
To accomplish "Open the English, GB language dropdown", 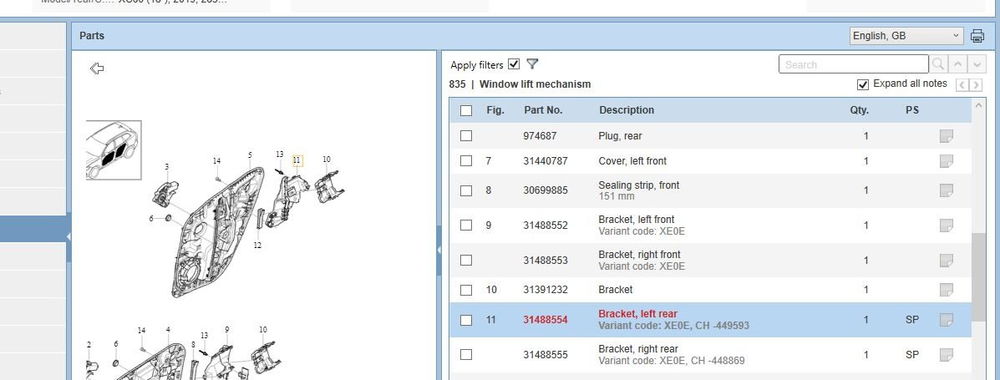I will tap(906, 36).
